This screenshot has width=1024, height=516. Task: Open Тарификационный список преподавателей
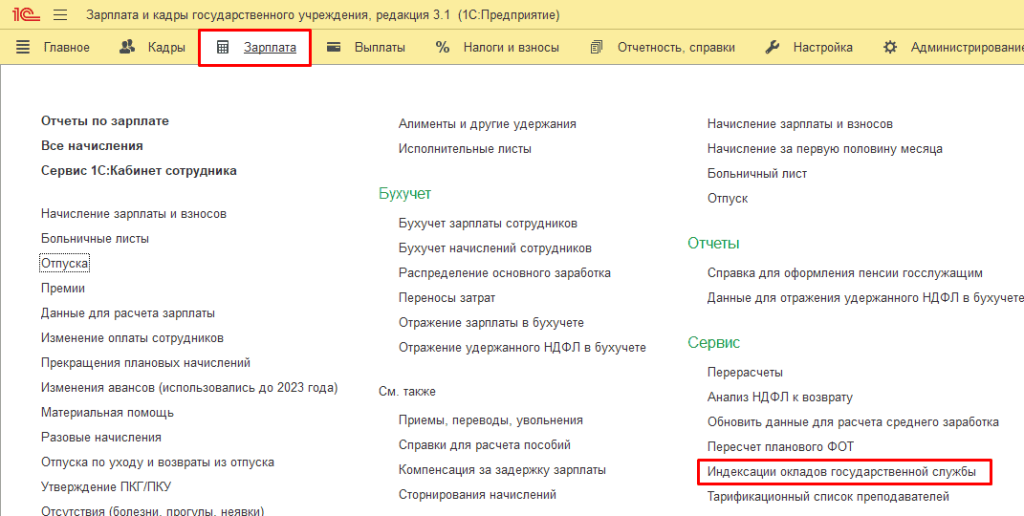tap(828, 496)
